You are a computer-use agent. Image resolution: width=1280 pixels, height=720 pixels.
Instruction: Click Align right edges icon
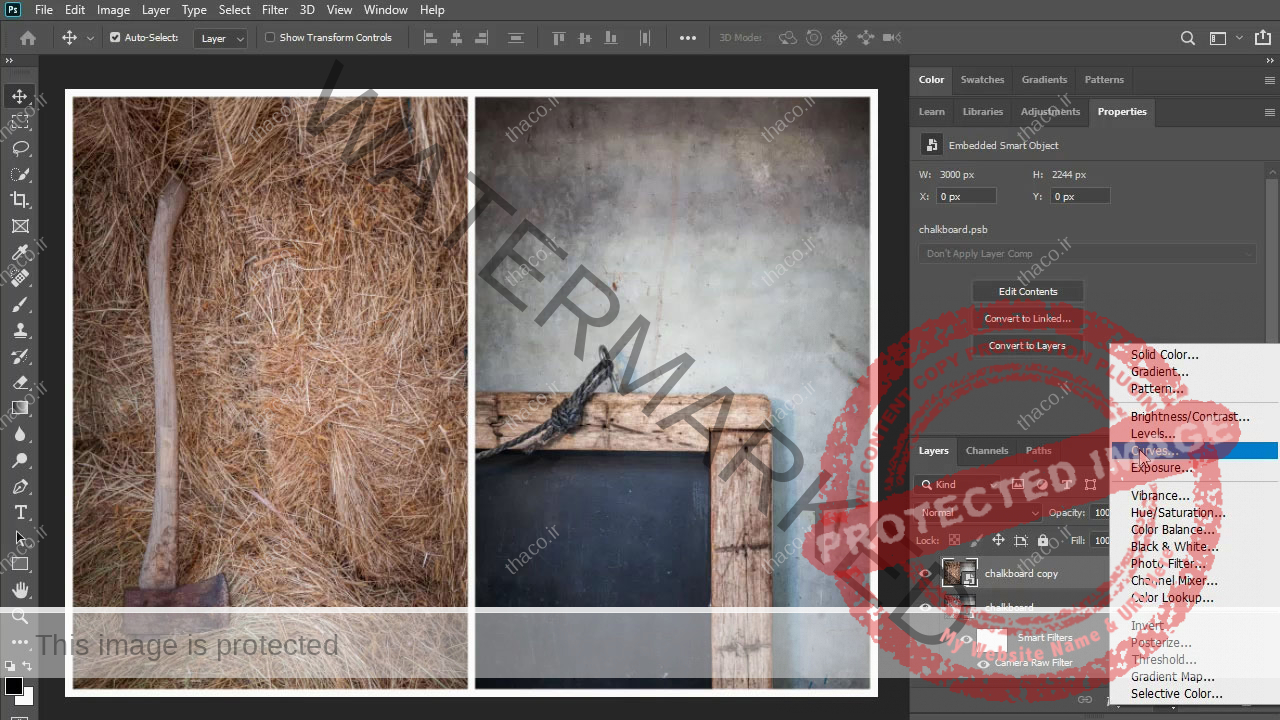coord(481,38)
